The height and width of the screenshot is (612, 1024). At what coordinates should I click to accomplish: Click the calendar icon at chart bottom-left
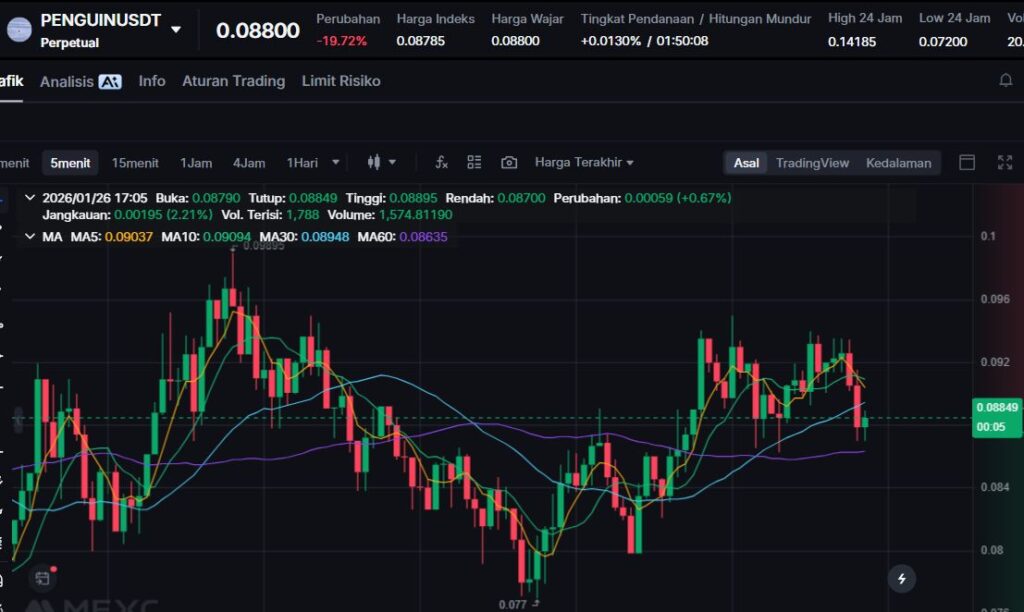(x=41, y=577)
